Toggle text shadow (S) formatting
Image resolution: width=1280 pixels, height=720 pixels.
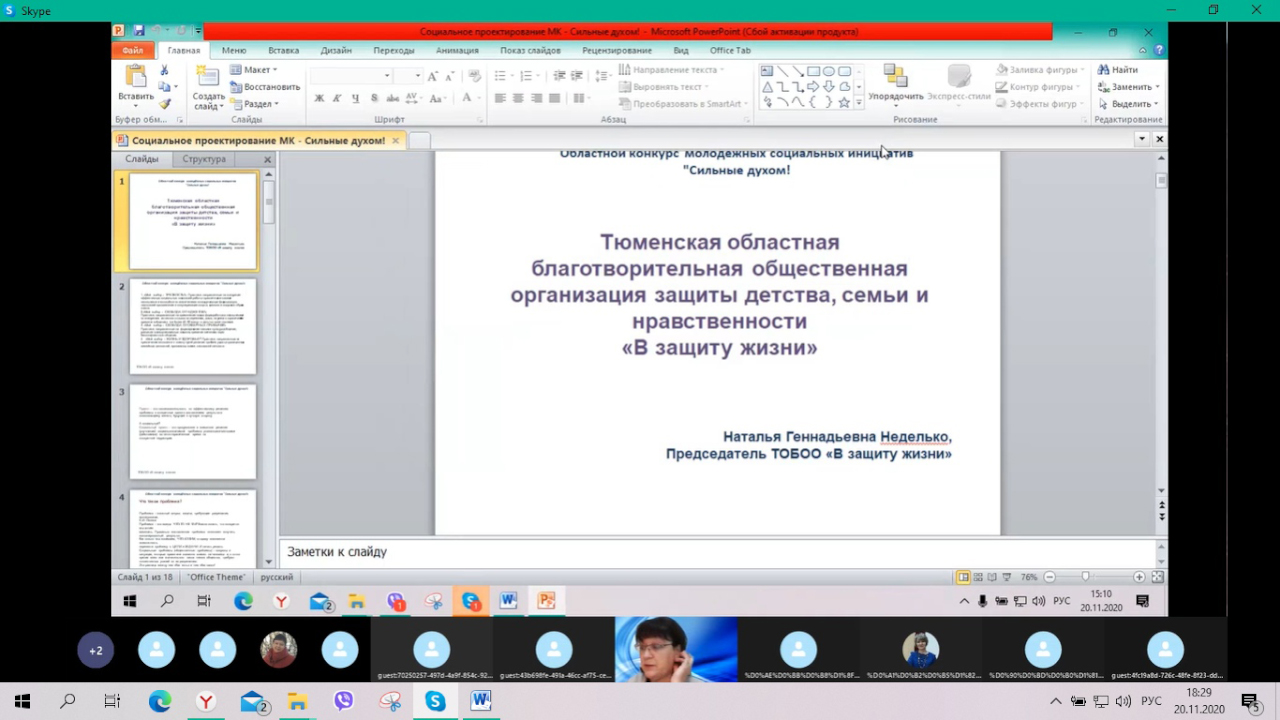point(374,98)
